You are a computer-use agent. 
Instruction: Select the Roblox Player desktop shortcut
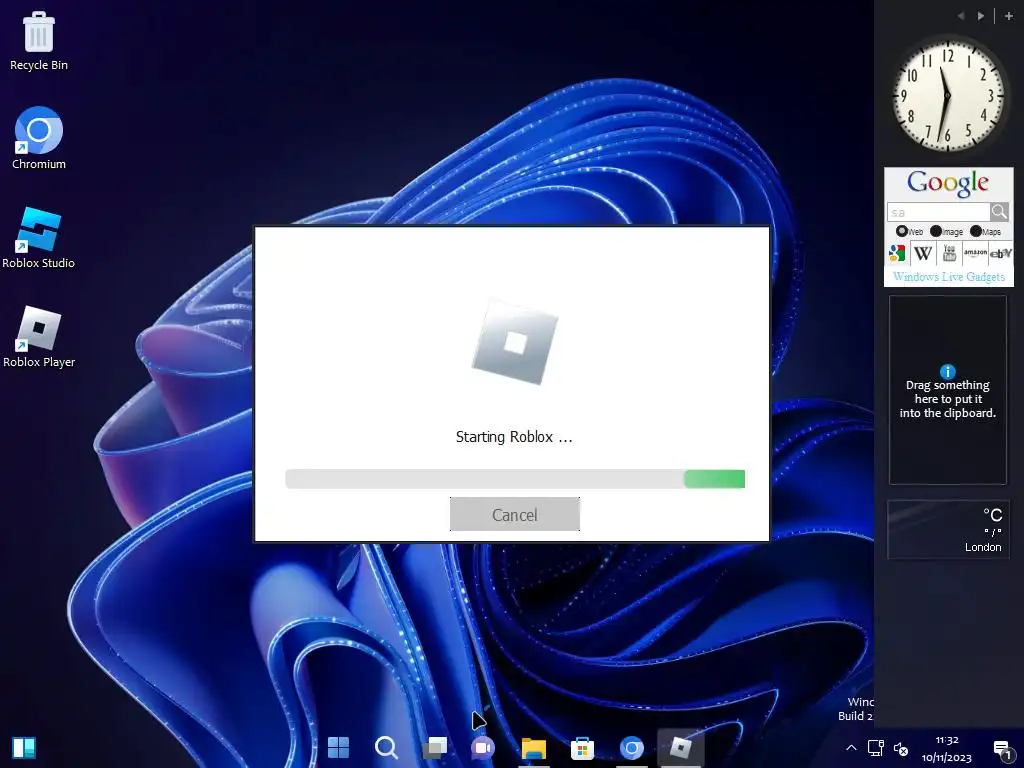[39, 337]
